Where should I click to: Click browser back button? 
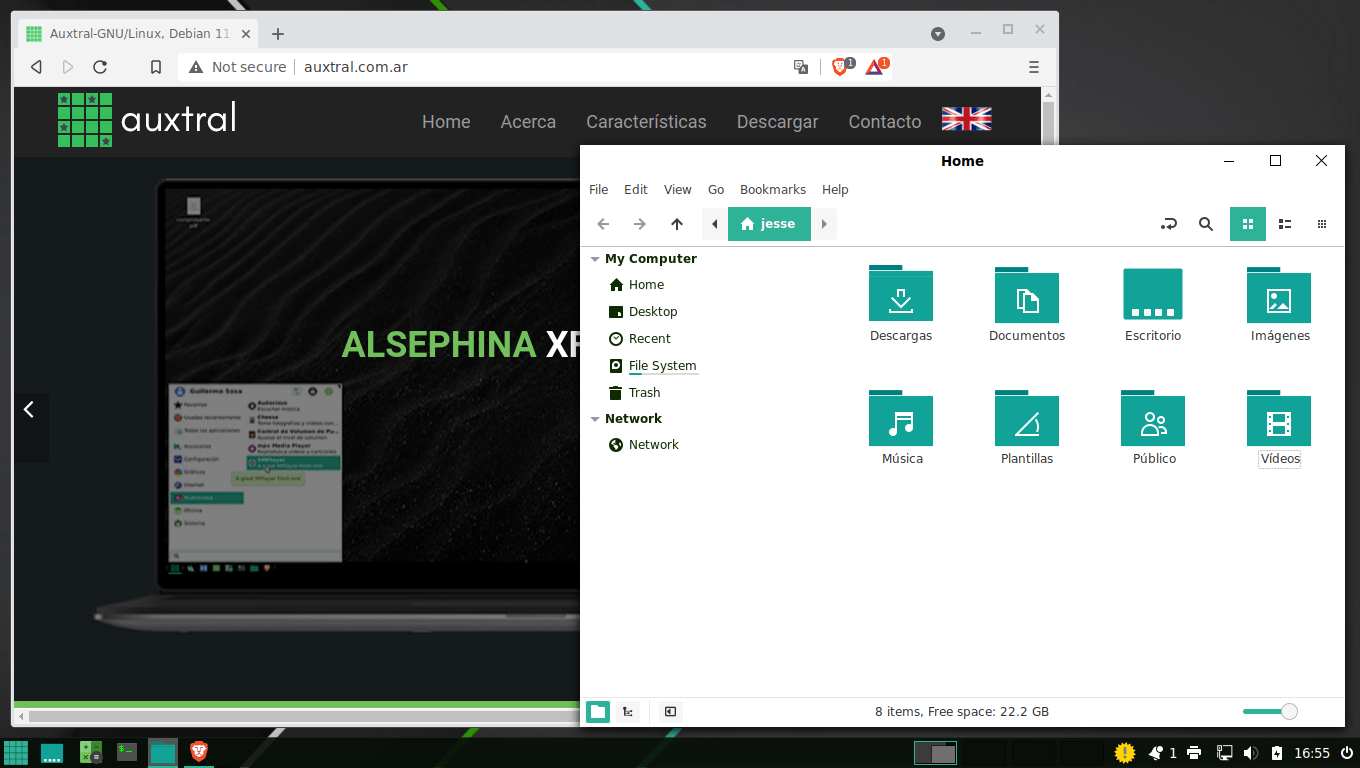pyautogui.click(x=36, y=67)
